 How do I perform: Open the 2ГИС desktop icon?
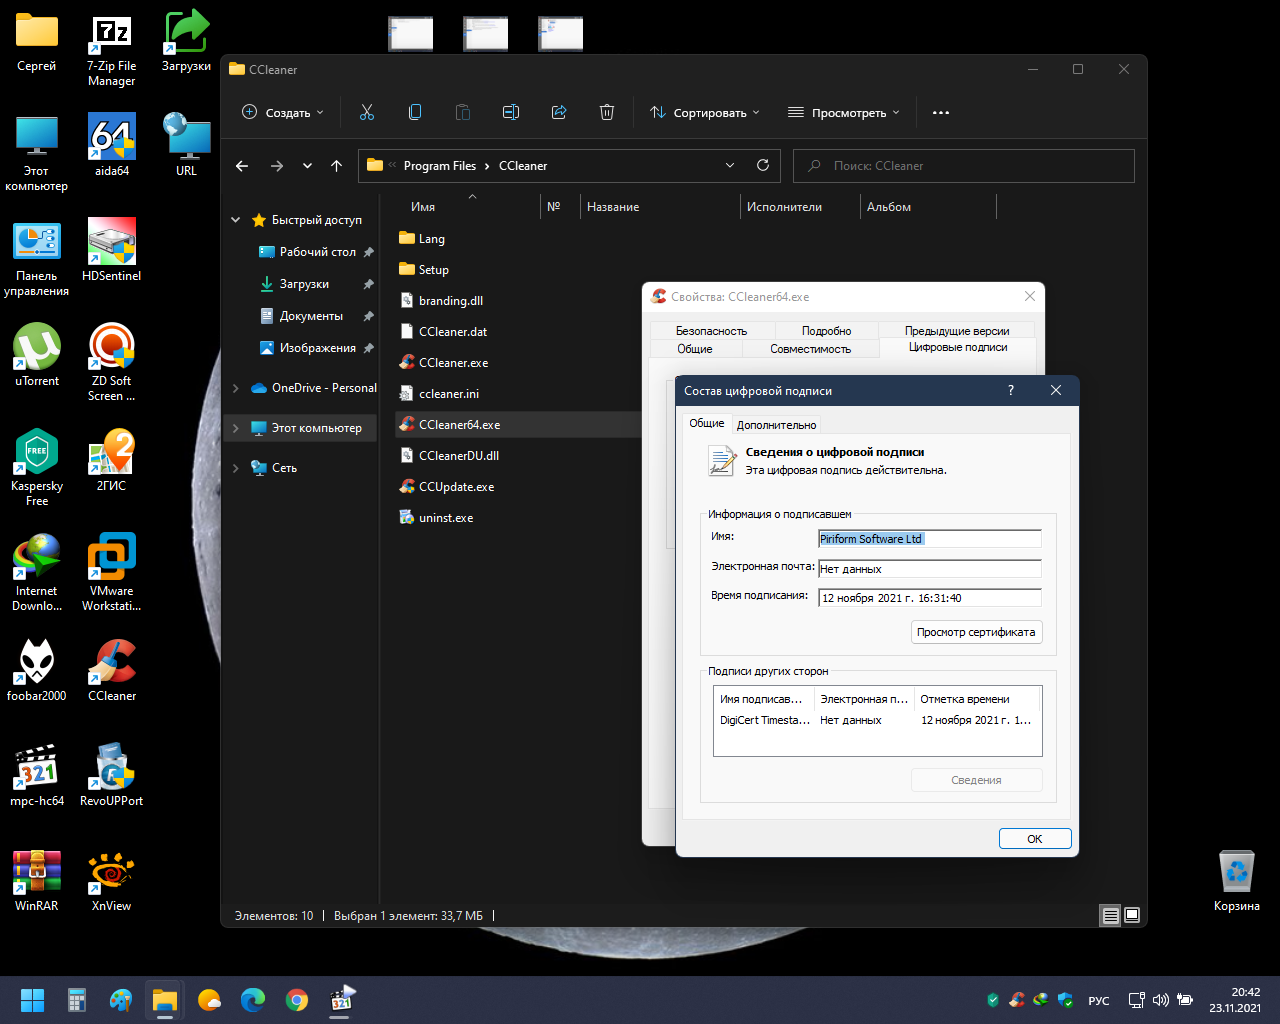tap(112, 460)
